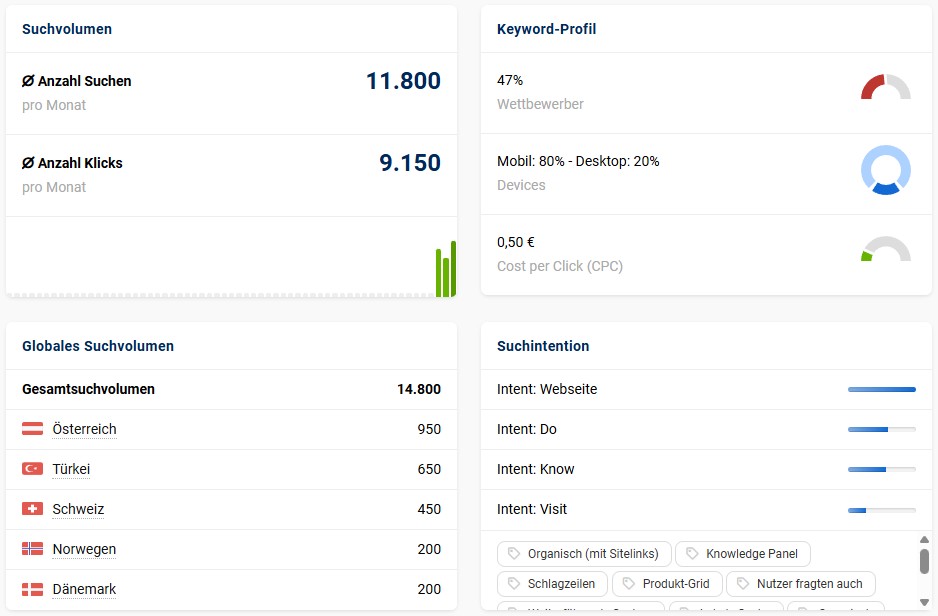
Task: Click the Cost per Click gauge icon
Action: [885, 250]
